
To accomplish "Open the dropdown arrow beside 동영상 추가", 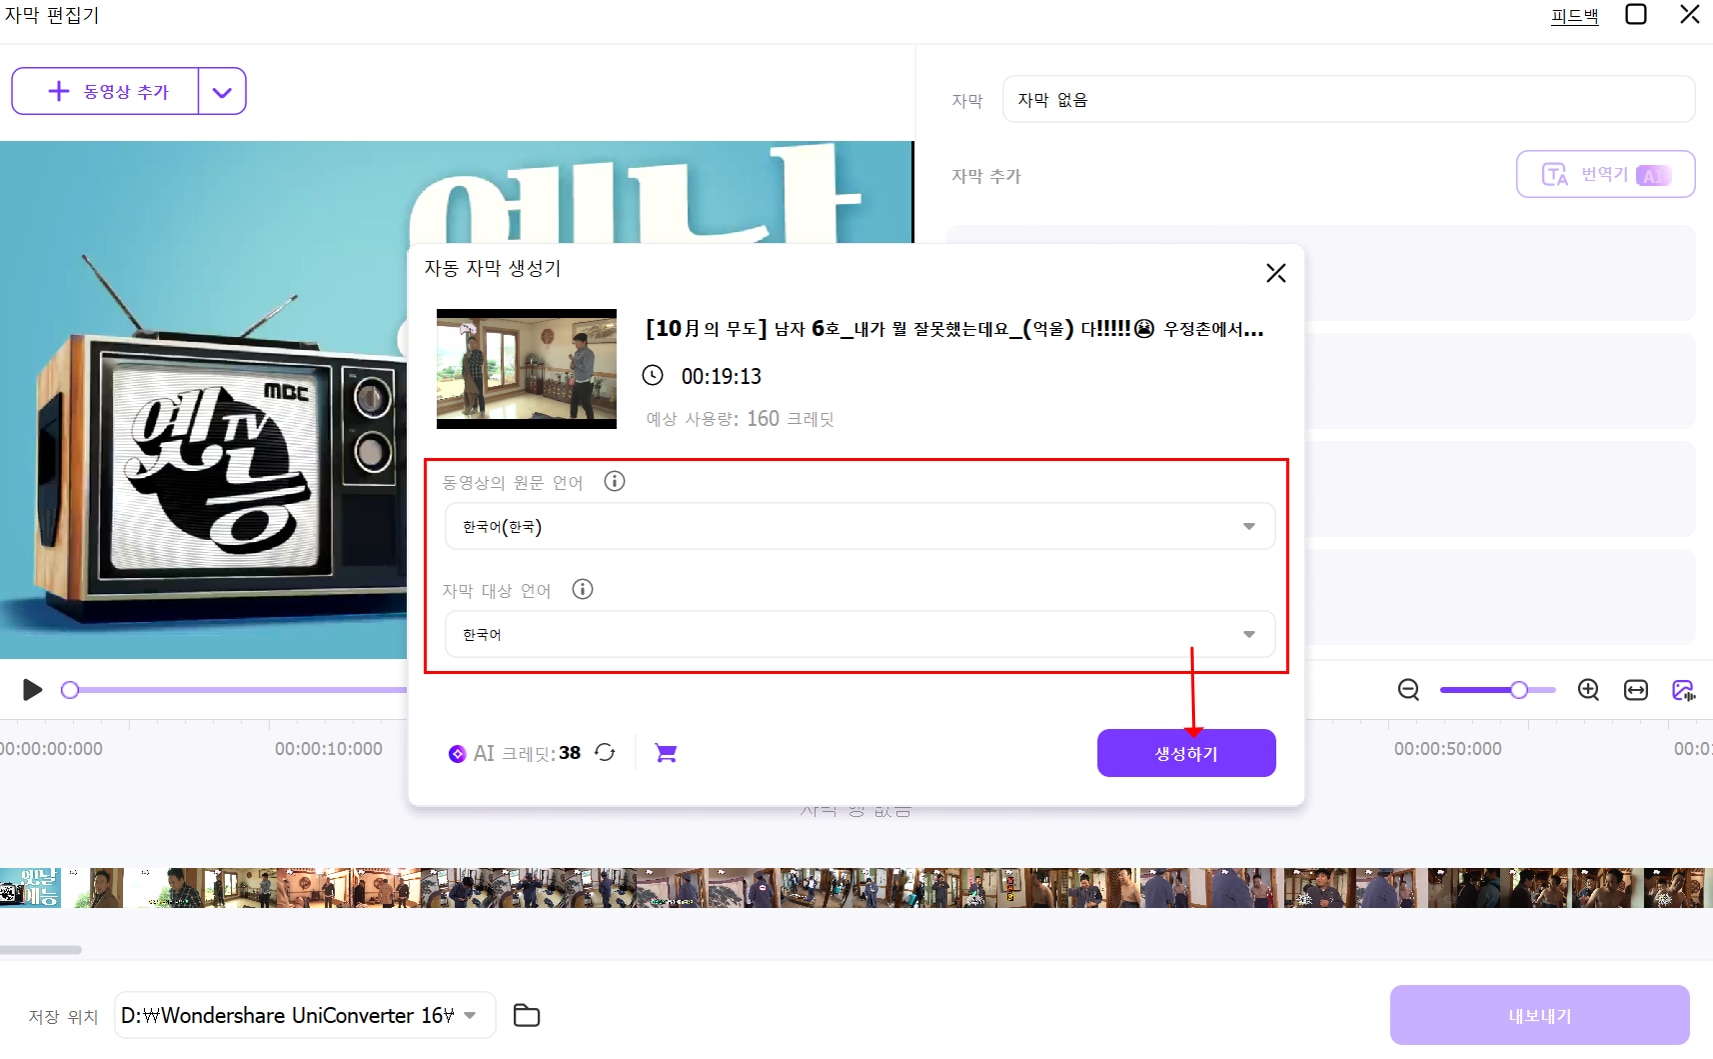I will (x=221, y=91).
